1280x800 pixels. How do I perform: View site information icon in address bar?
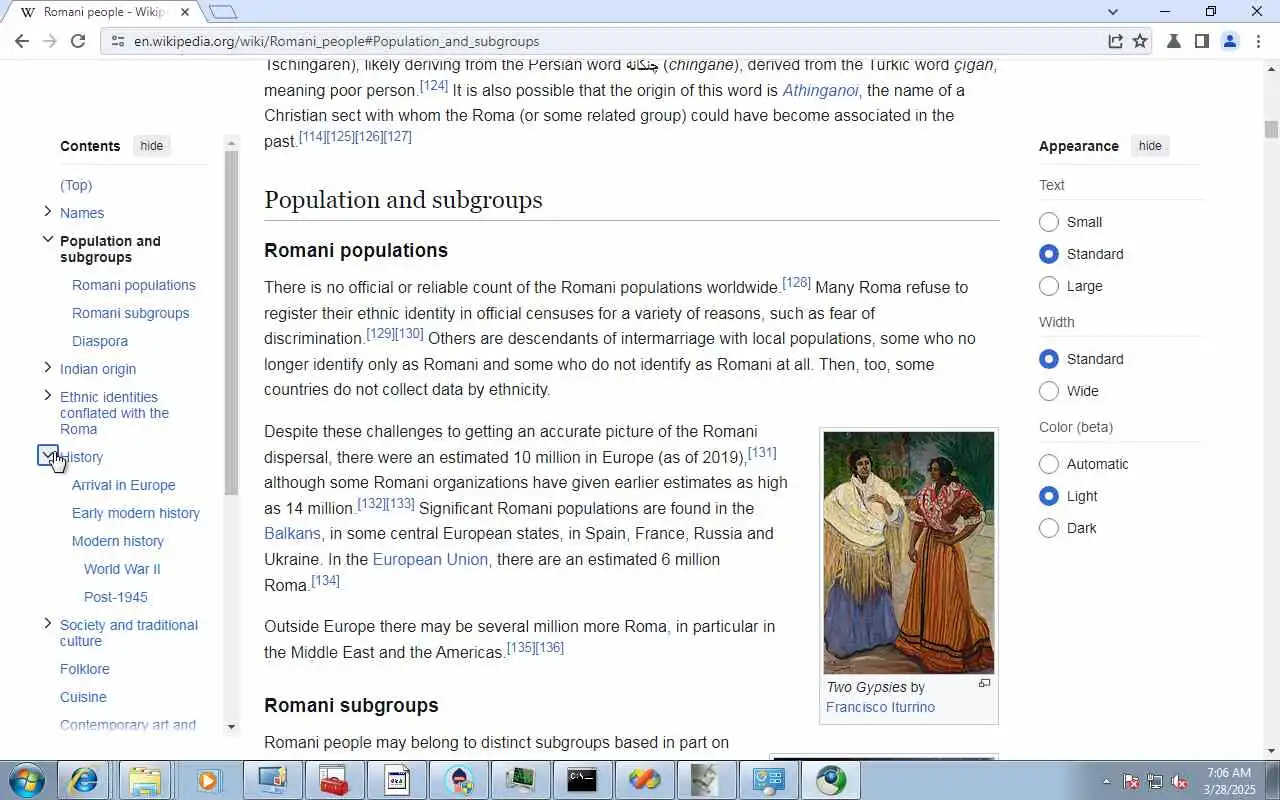point(117,41)
